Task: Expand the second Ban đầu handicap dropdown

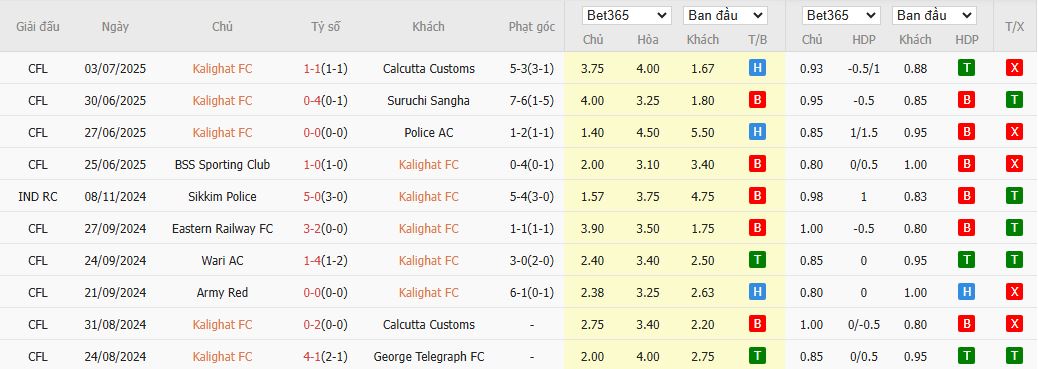Action: 934,15
